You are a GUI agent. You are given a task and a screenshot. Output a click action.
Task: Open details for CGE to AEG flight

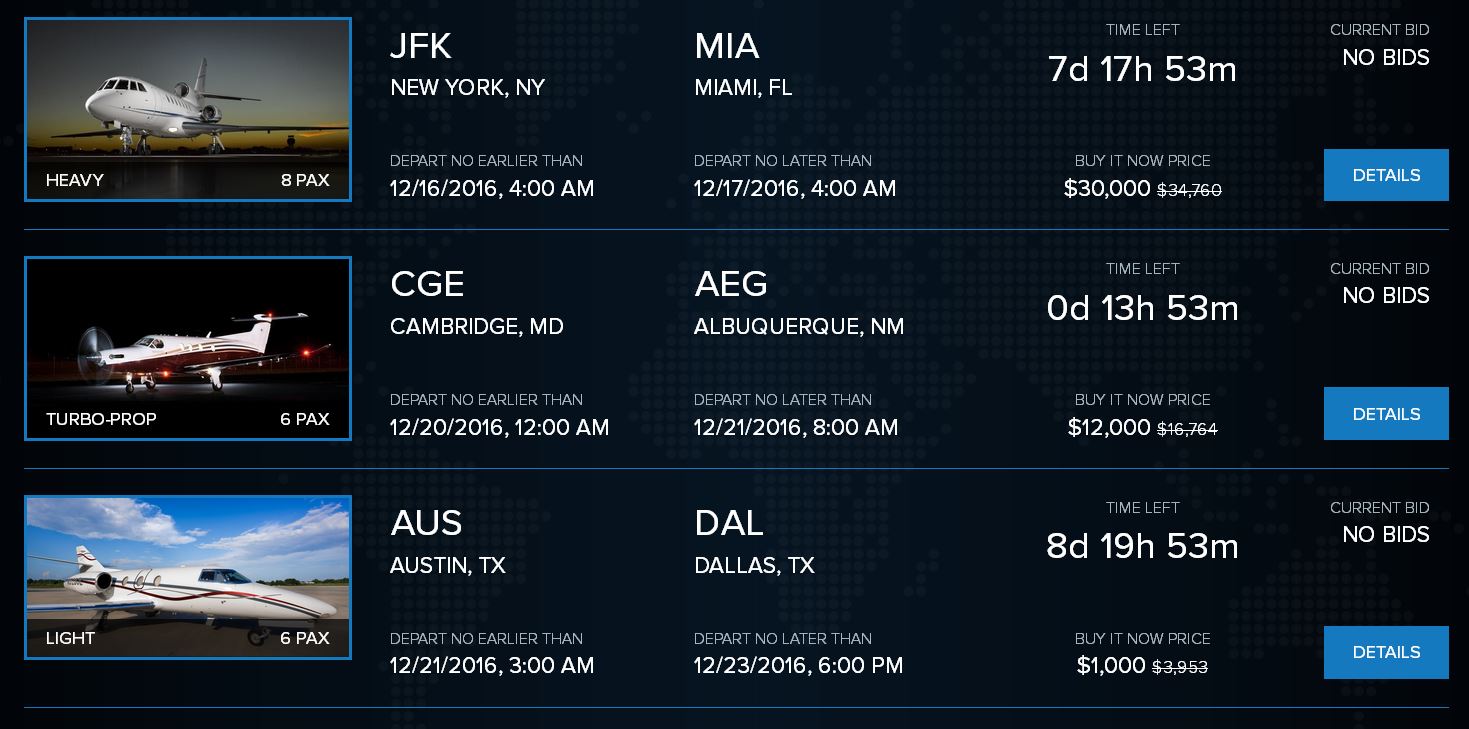[1386, 414]
